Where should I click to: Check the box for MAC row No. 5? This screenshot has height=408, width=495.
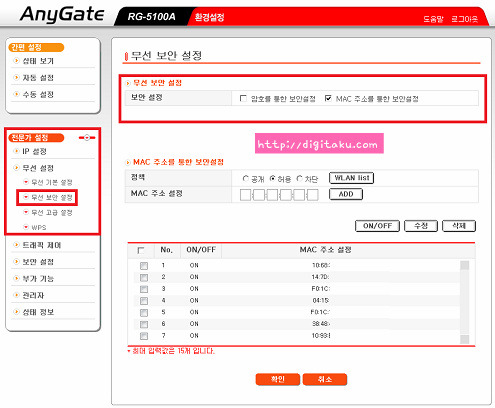[x=144, y=313]
